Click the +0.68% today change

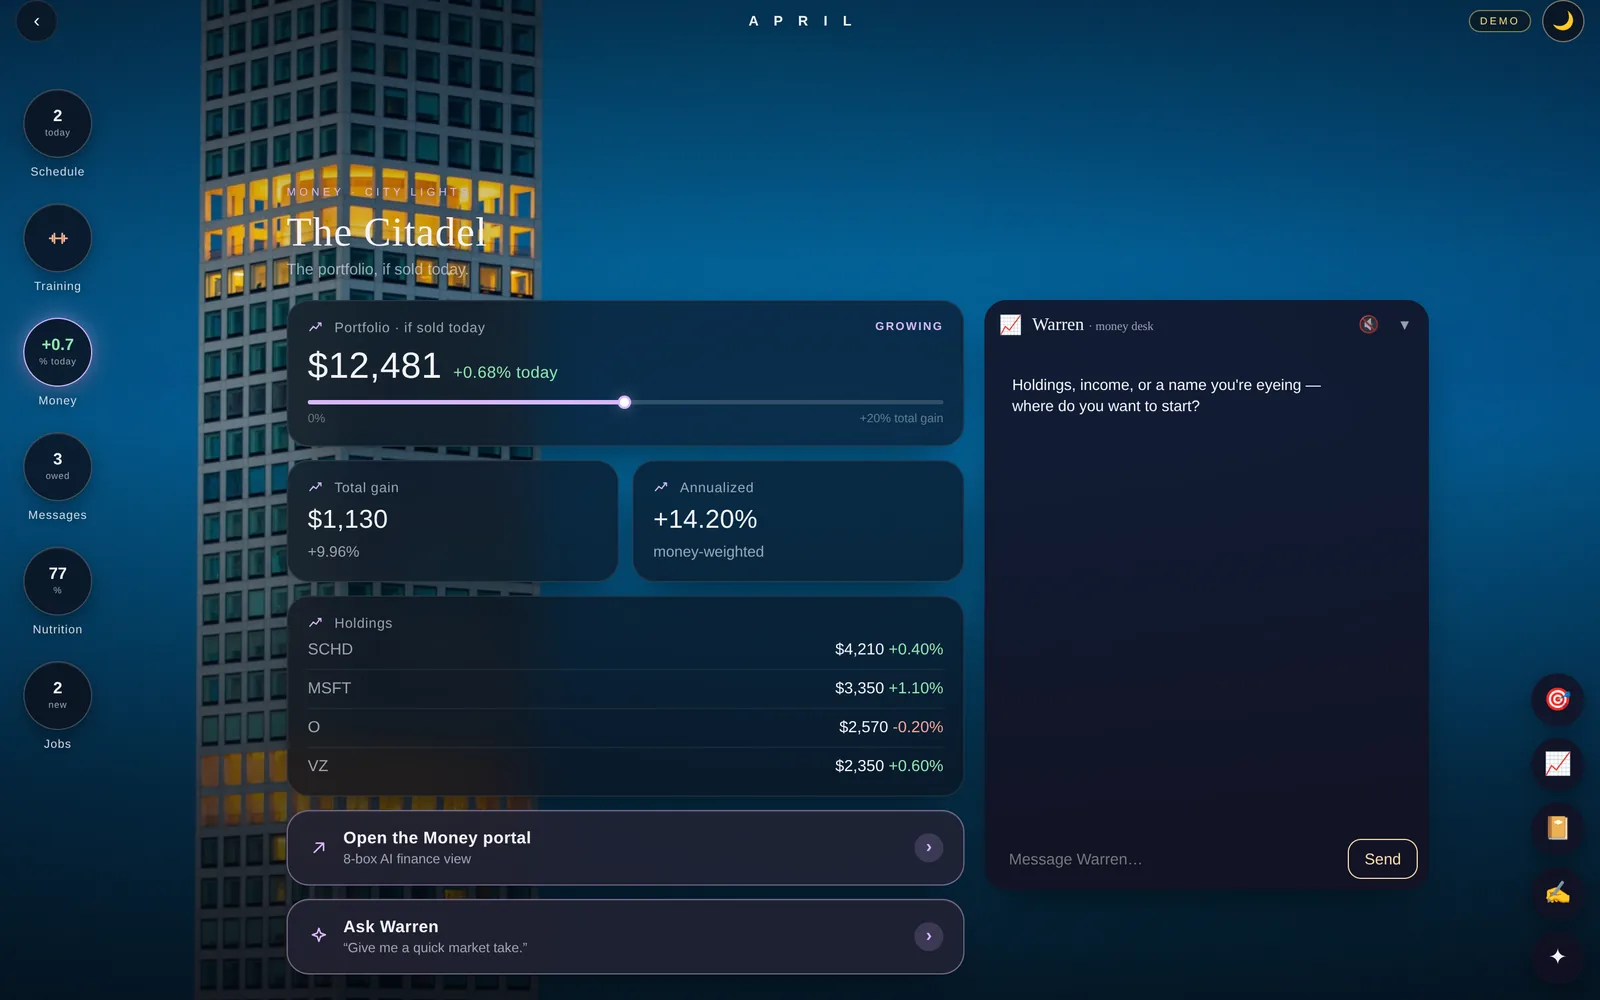(505, 372)
